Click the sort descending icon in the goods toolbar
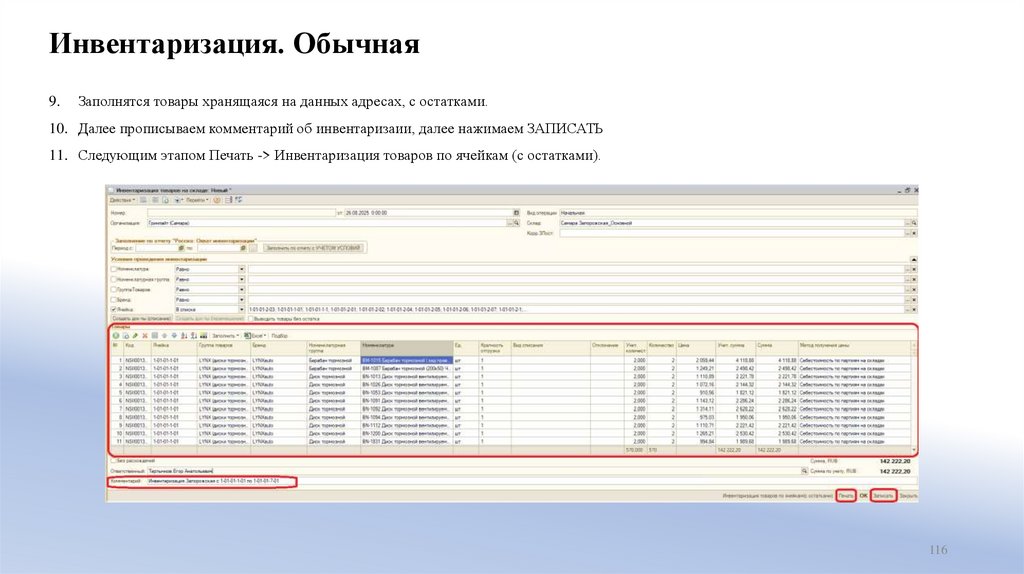The image size is (1024, 574). [x=194, y=336]
